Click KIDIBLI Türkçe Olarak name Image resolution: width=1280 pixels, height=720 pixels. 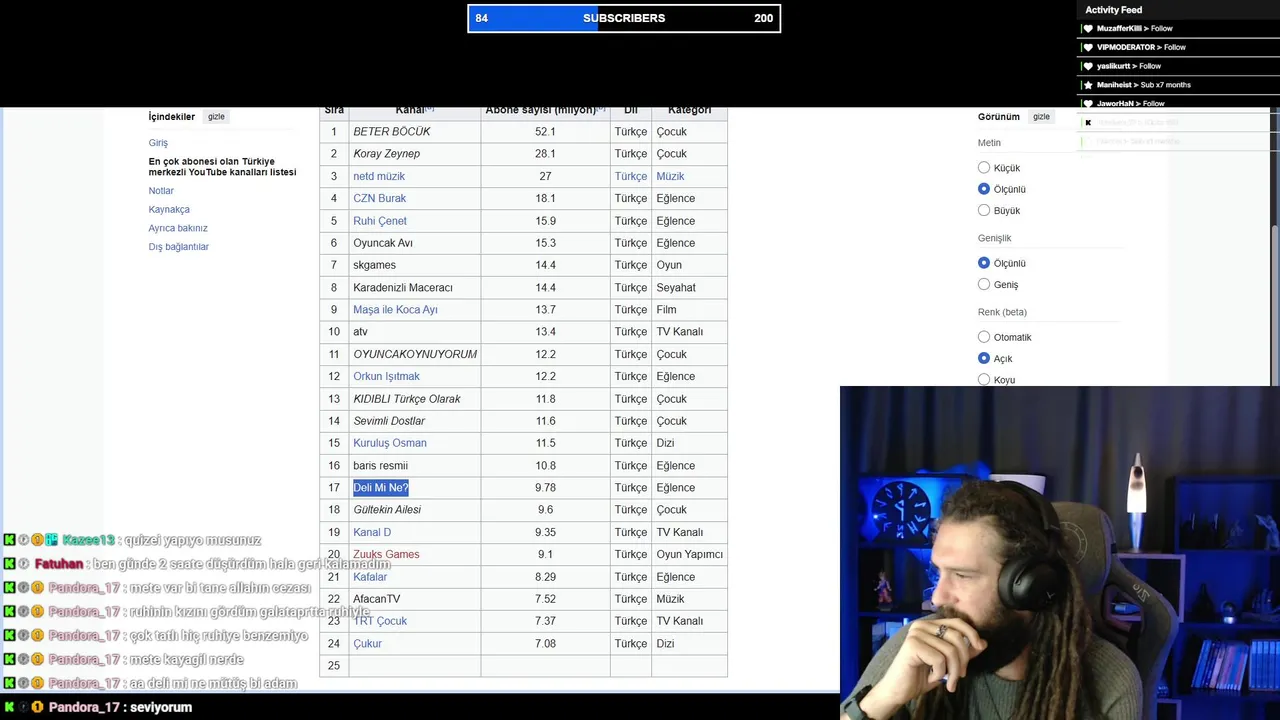point(407,399)
